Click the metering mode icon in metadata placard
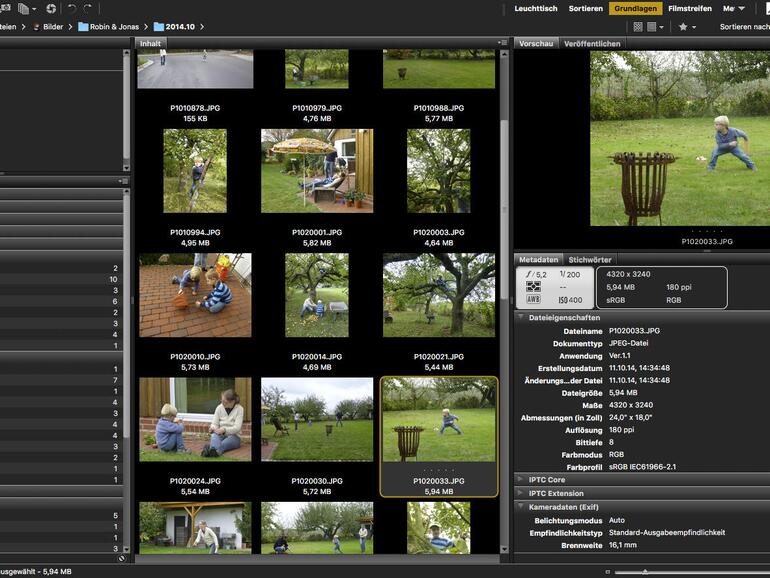The height and width of the screenshot is (578, 770). 533,287
